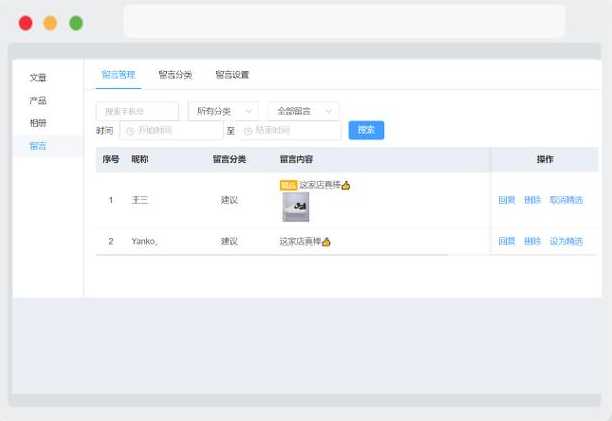The image size is (612, 421).
Task: Open the 文章 sidebar menu
Action: click(x=38, y=78)
